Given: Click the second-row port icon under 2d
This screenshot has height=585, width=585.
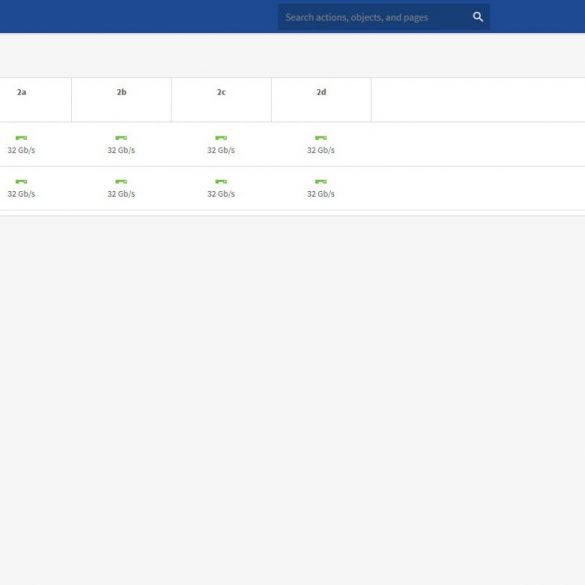Looking at the screenshot, I should pos(321,181).
